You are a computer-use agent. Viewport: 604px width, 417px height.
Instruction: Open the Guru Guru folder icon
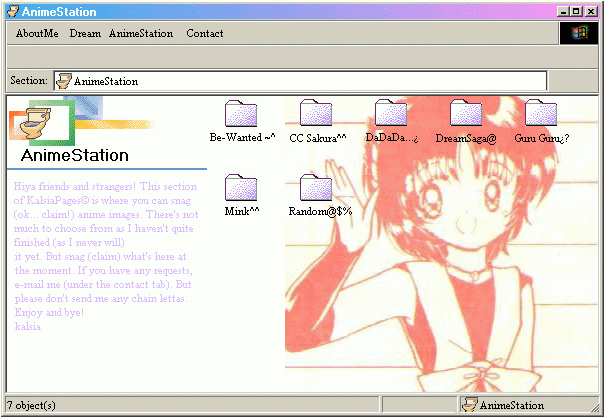(541, 114)
